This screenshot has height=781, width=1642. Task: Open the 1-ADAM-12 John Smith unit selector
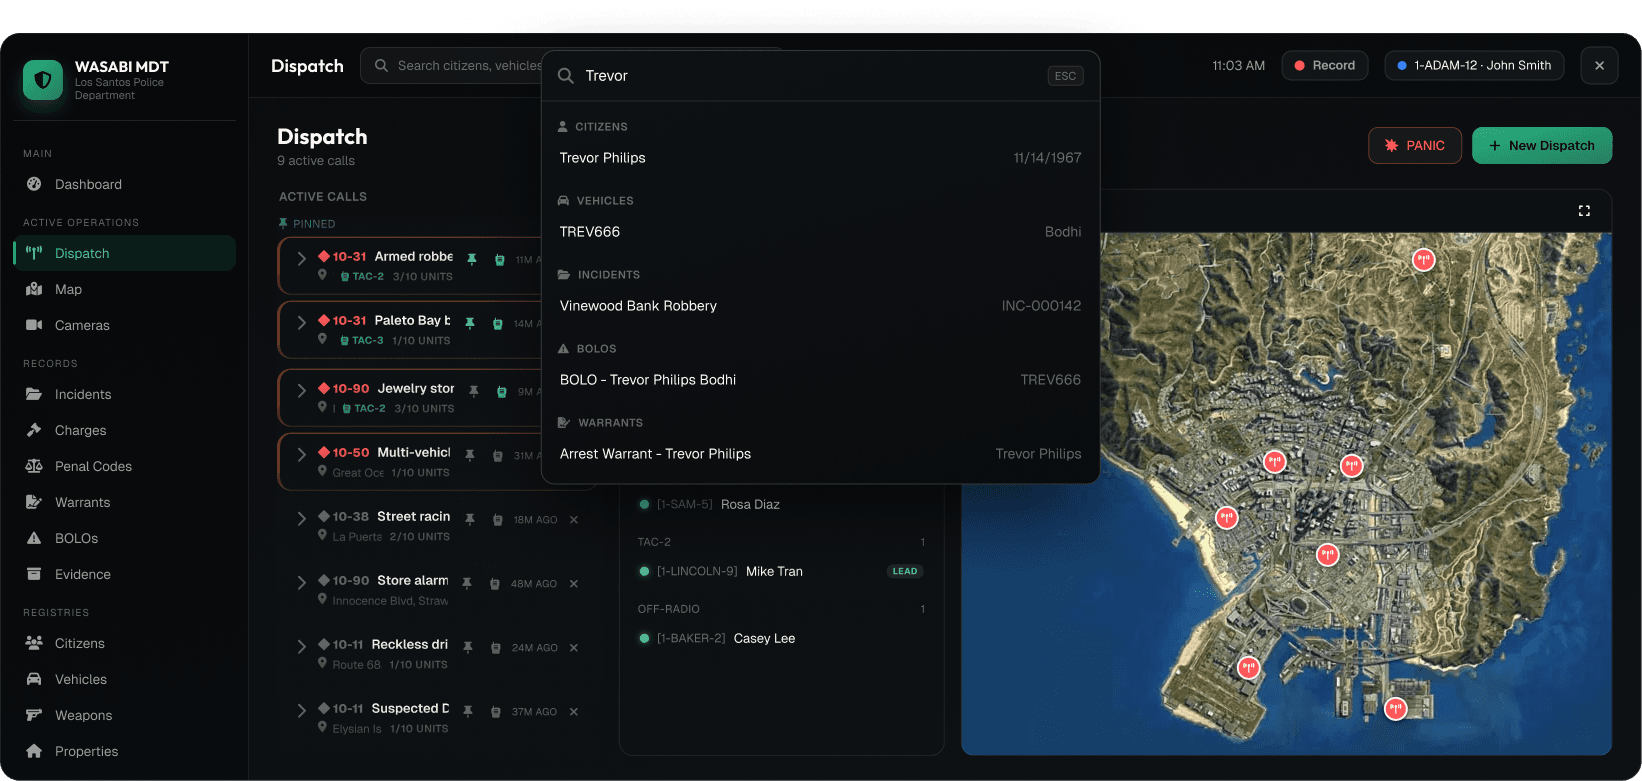pos(1474,65)
